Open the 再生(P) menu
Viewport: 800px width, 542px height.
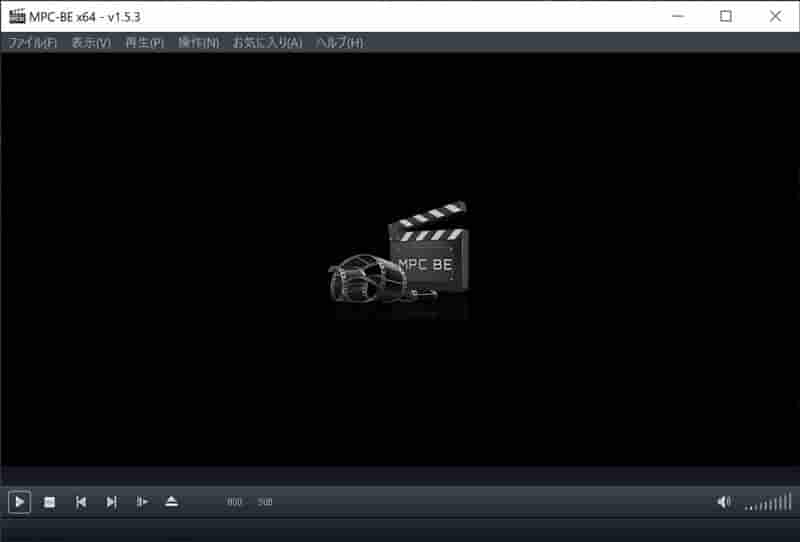click(x=144, y=43)
